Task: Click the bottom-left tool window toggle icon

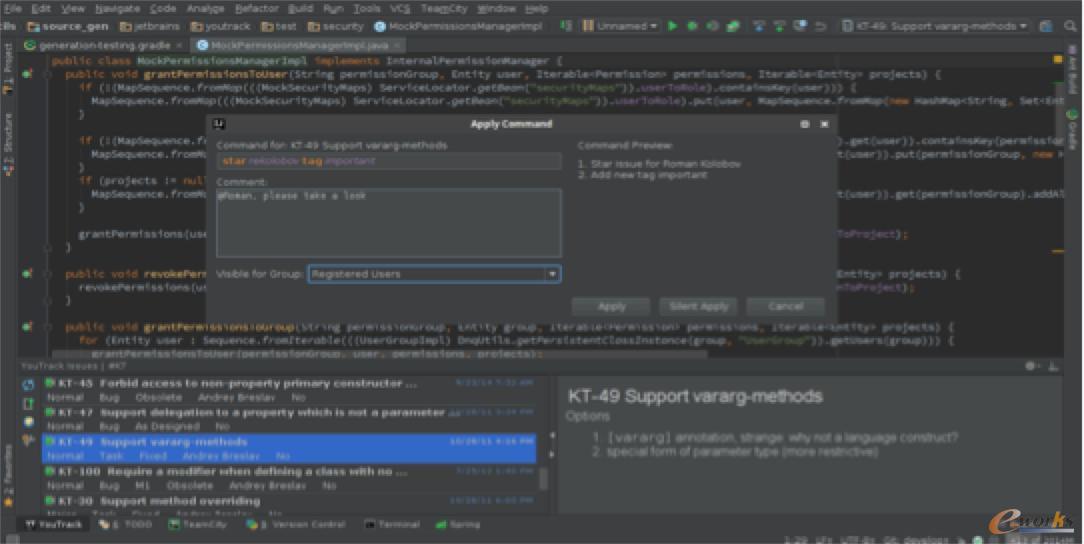Action: [10, 538]
